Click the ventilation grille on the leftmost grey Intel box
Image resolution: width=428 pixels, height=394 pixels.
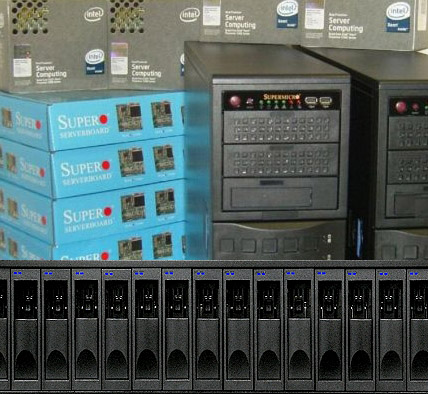click(29, 17)
